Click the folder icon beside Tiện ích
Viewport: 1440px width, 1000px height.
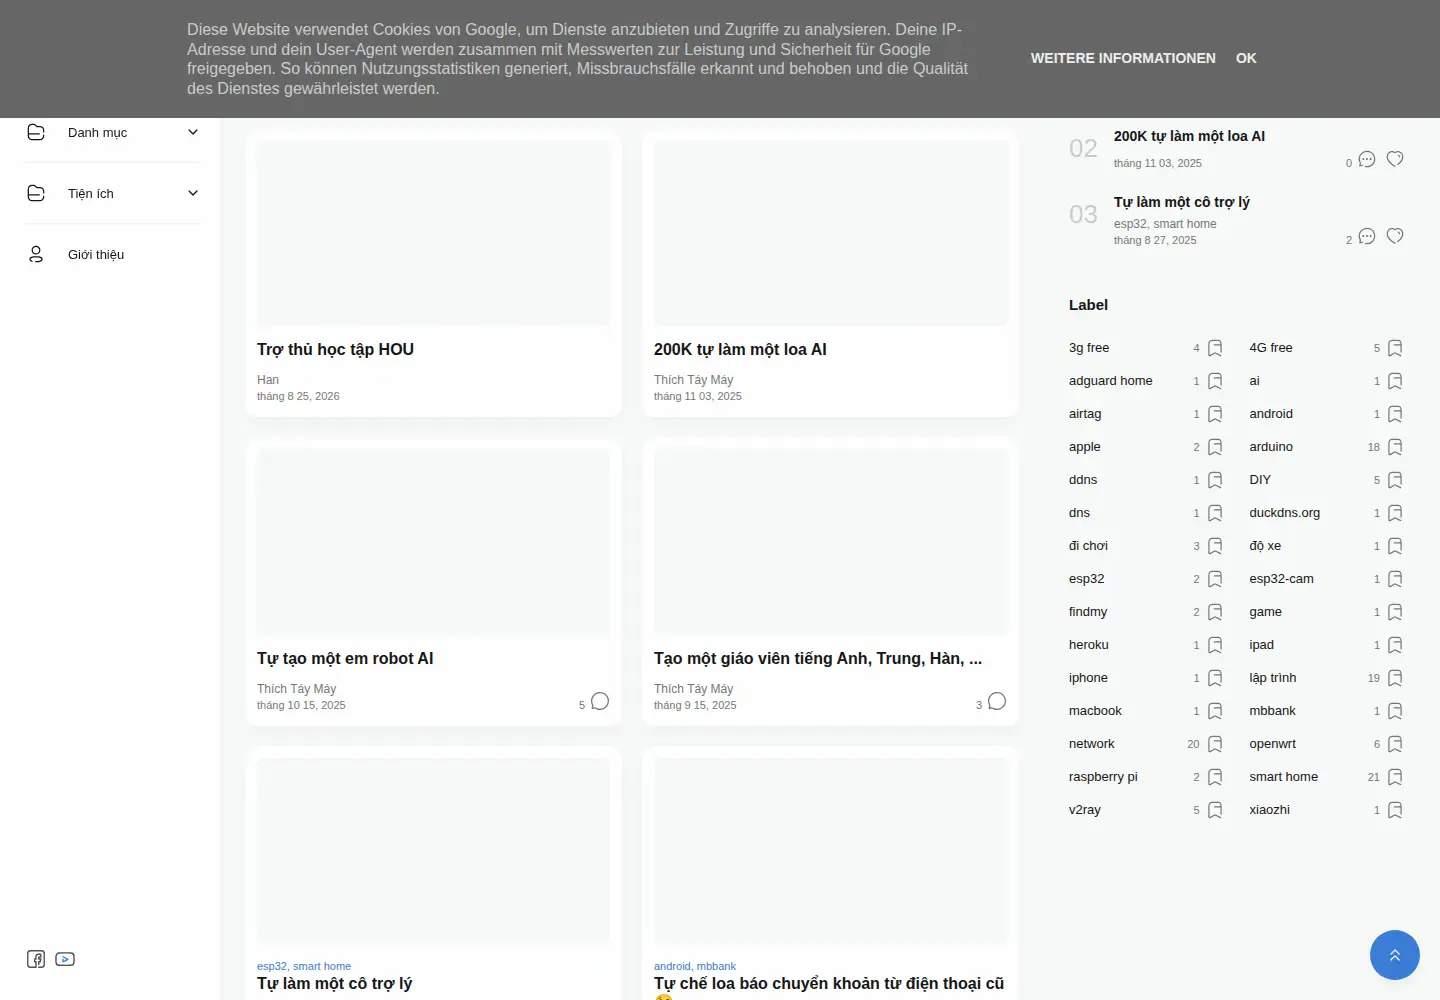click(x=36, y=193)
